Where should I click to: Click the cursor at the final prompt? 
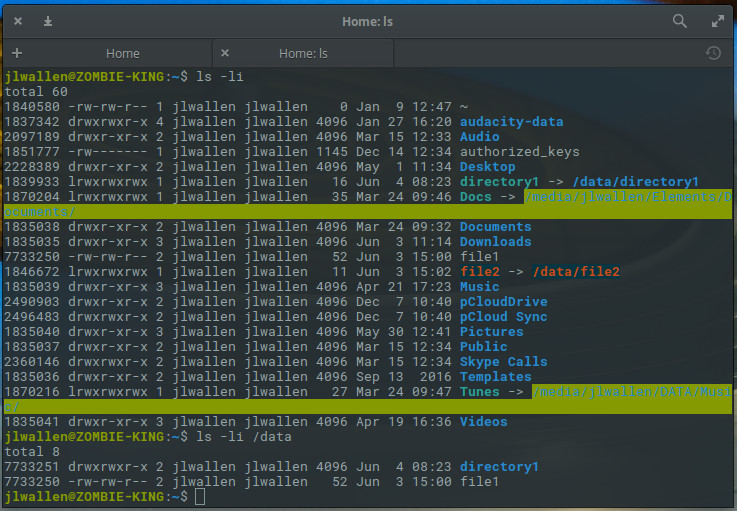click(x=200, y=496)
